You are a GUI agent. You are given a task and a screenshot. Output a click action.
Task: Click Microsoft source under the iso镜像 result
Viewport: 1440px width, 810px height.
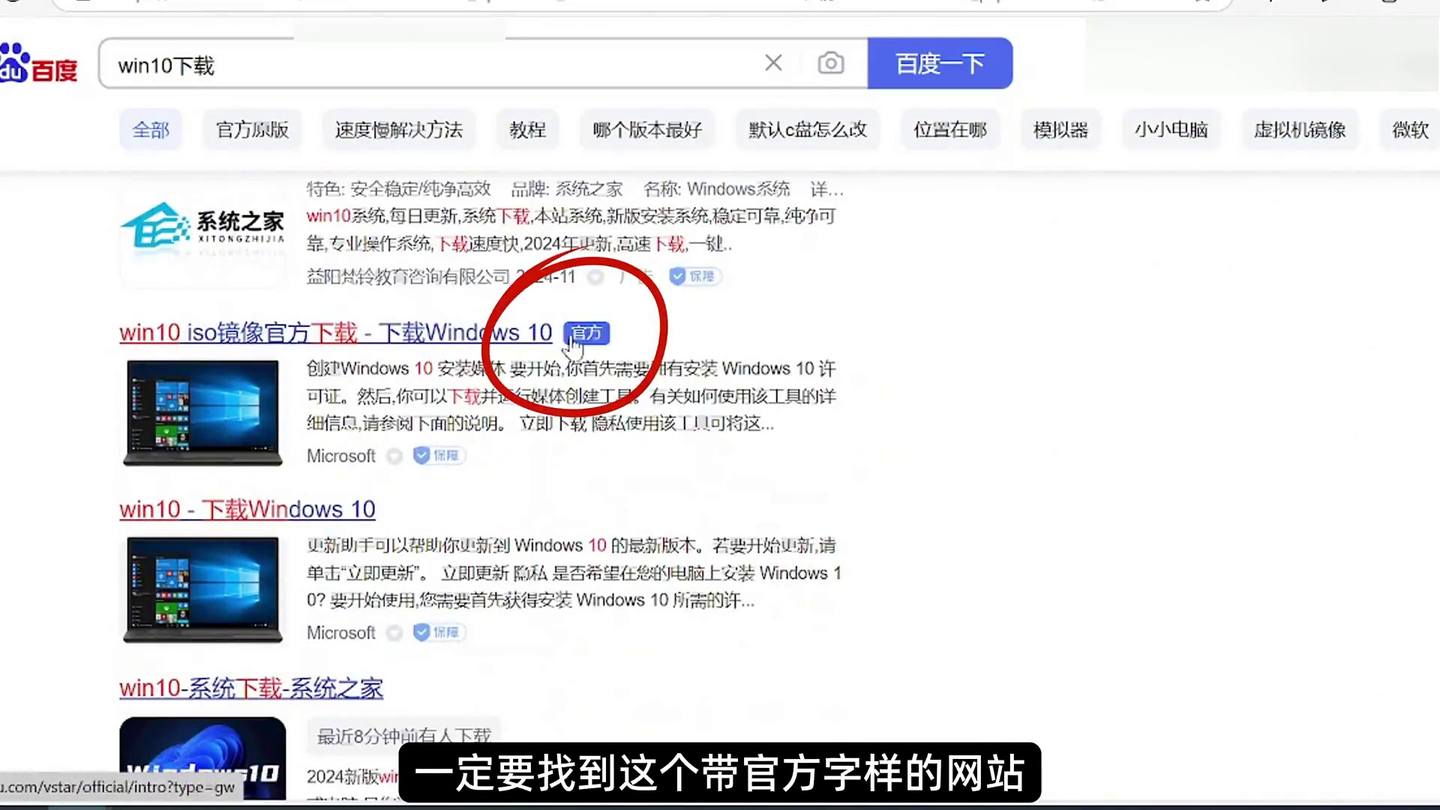click(x=341, y=456)
